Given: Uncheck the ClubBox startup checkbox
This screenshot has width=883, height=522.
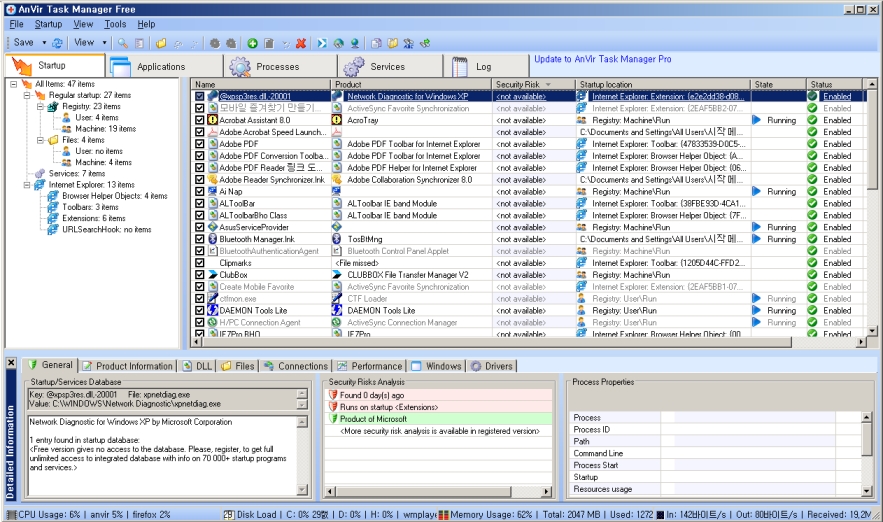Looking at the screenshot, I should coord(199,275).
